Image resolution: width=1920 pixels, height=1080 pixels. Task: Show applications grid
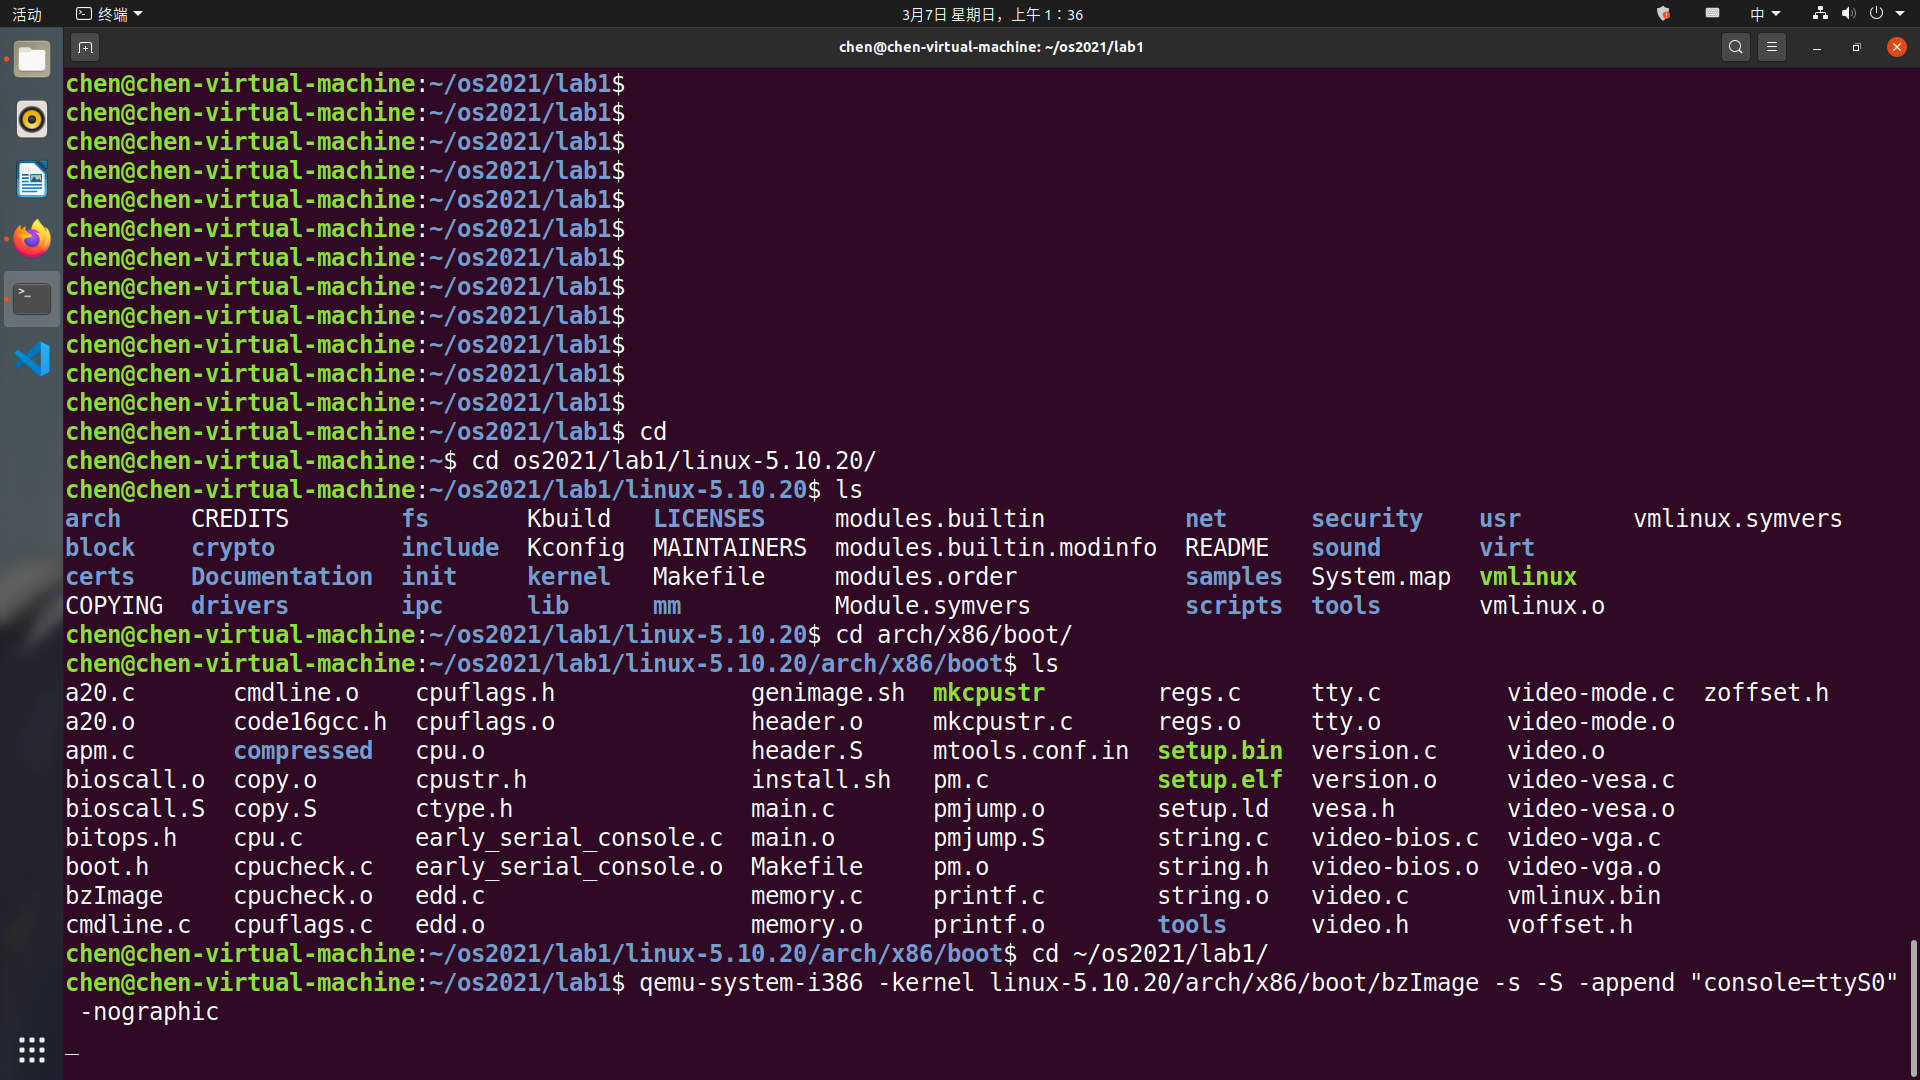(32, 1049)
